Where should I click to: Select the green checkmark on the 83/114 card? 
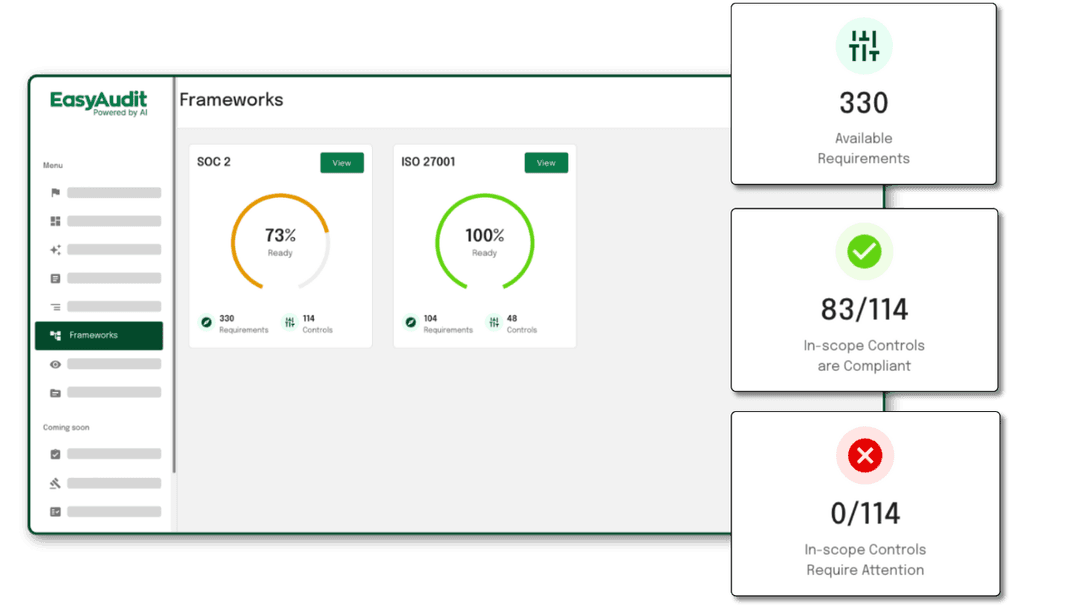pos(864,253)
